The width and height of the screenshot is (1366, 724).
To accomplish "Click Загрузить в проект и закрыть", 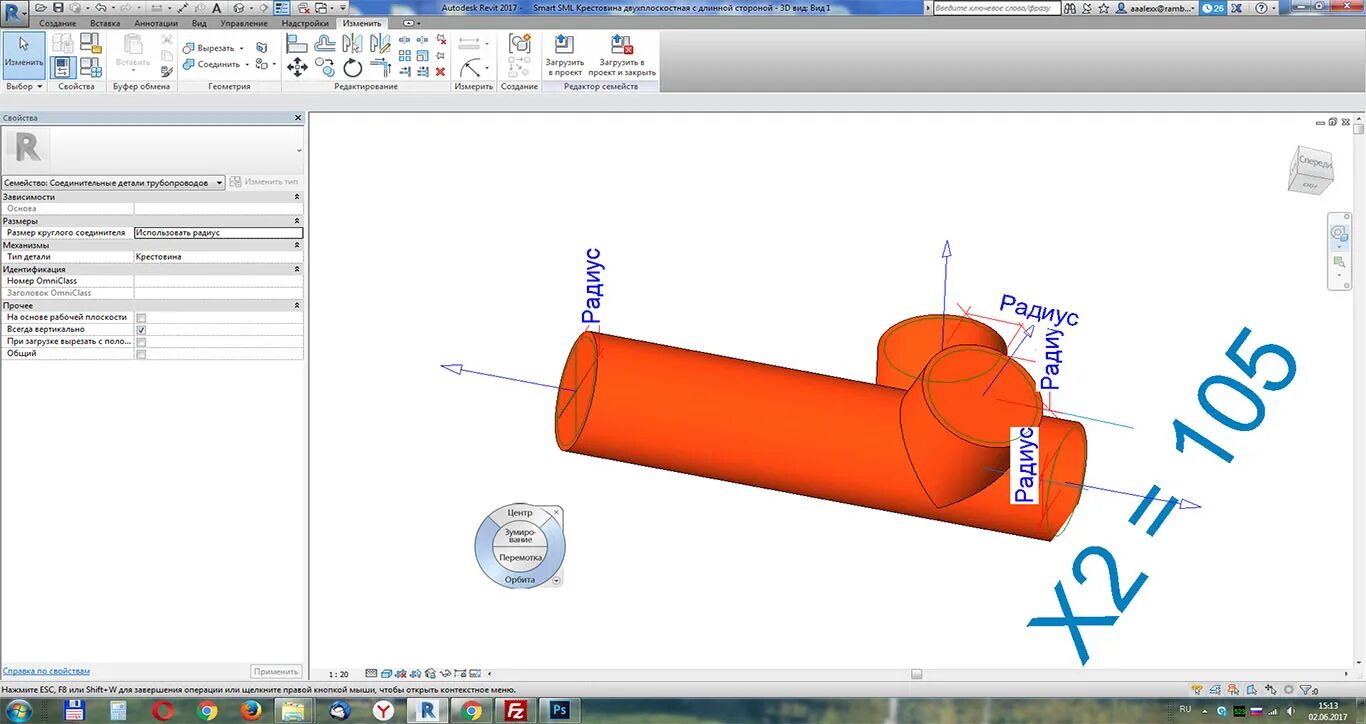I will (x=622, y=56).
